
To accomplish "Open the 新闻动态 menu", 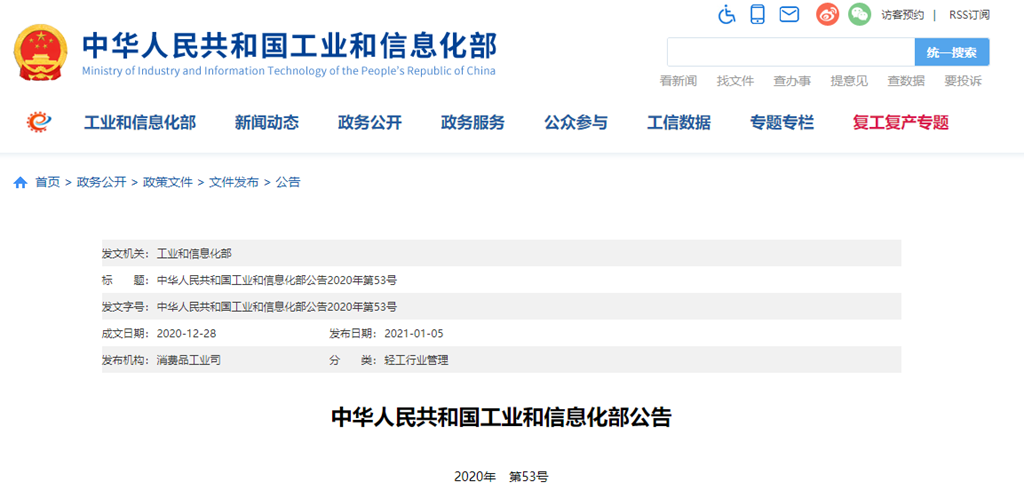I will click(266, 123).
